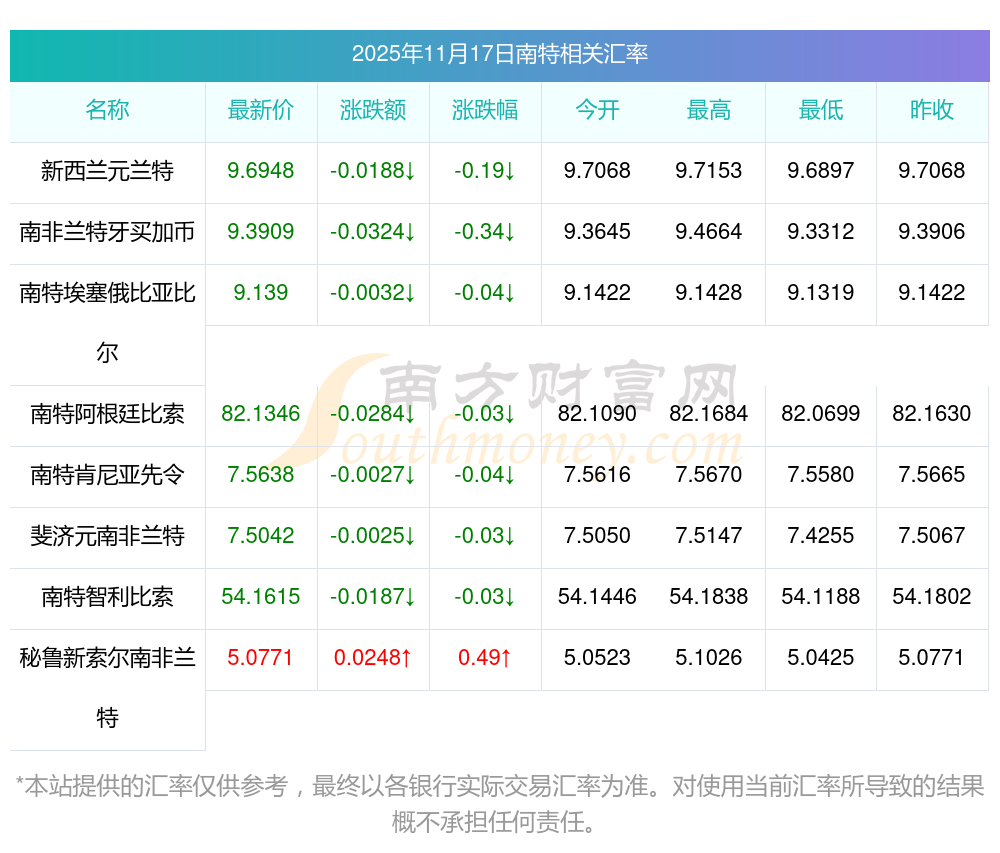Click change amount -0.0284↓
Viewport: 1000px width, 853px height.
click(x=373, y=414)
